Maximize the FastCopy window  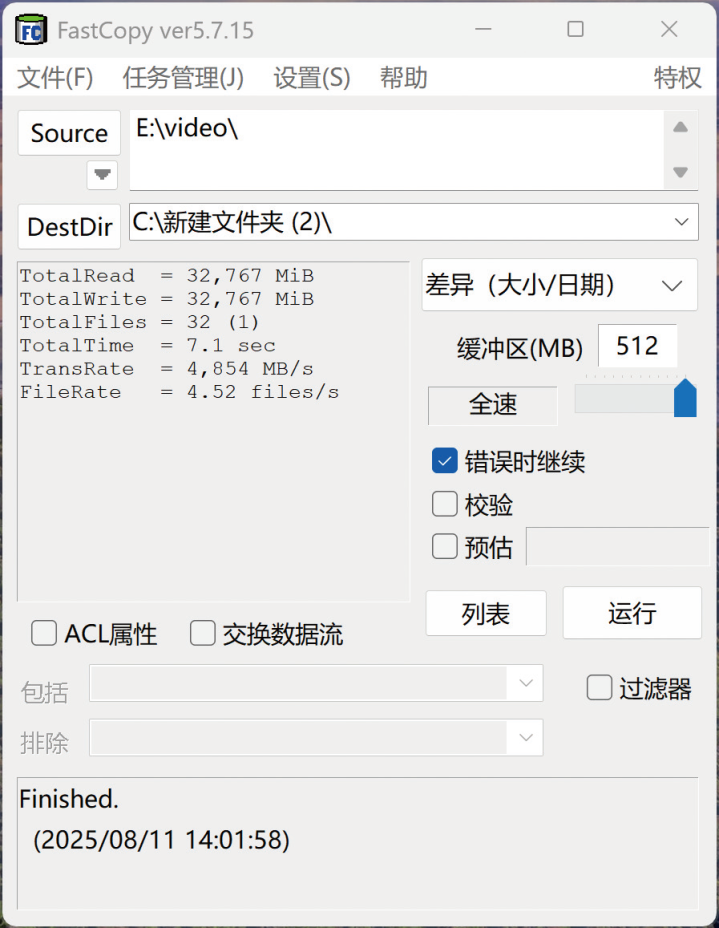[575, 29]
